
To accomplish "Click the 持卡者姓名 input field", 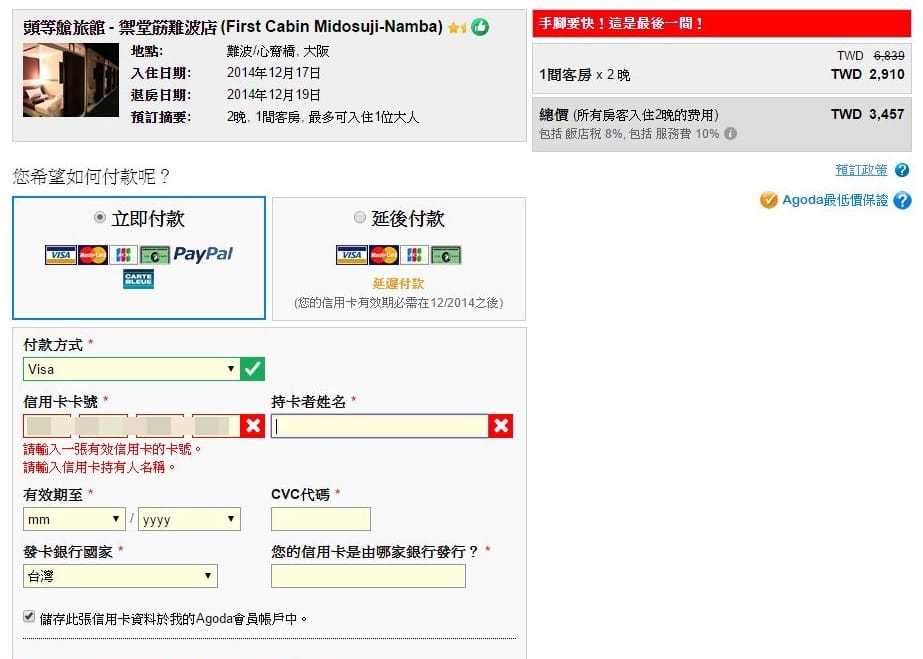I will click(x=380, y=426).
